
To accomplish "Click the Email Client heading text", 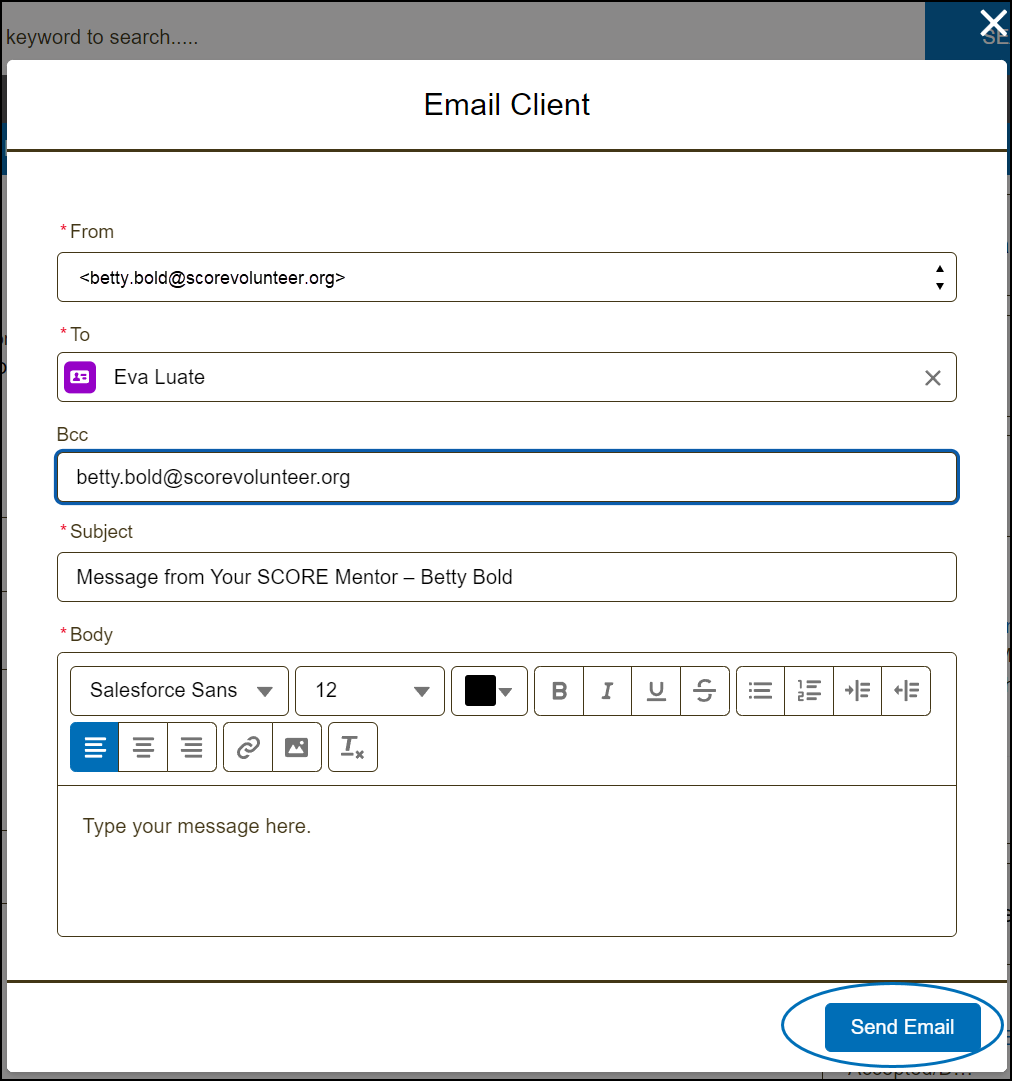I will (507, 105).
